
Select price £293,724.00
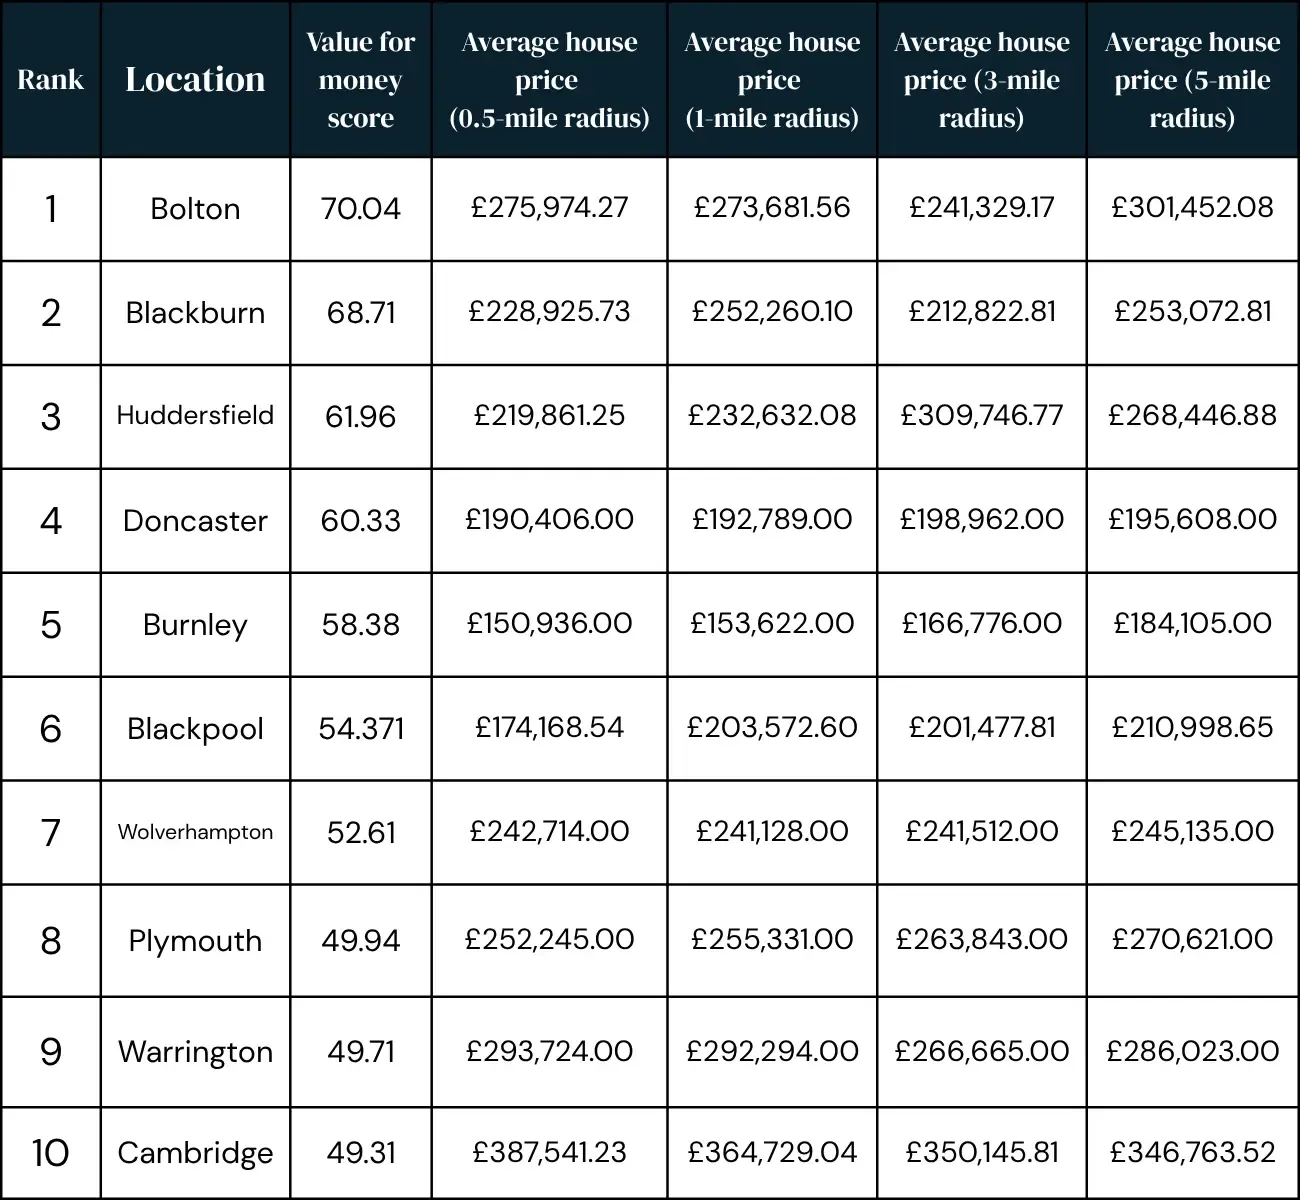pos(549,1052)
